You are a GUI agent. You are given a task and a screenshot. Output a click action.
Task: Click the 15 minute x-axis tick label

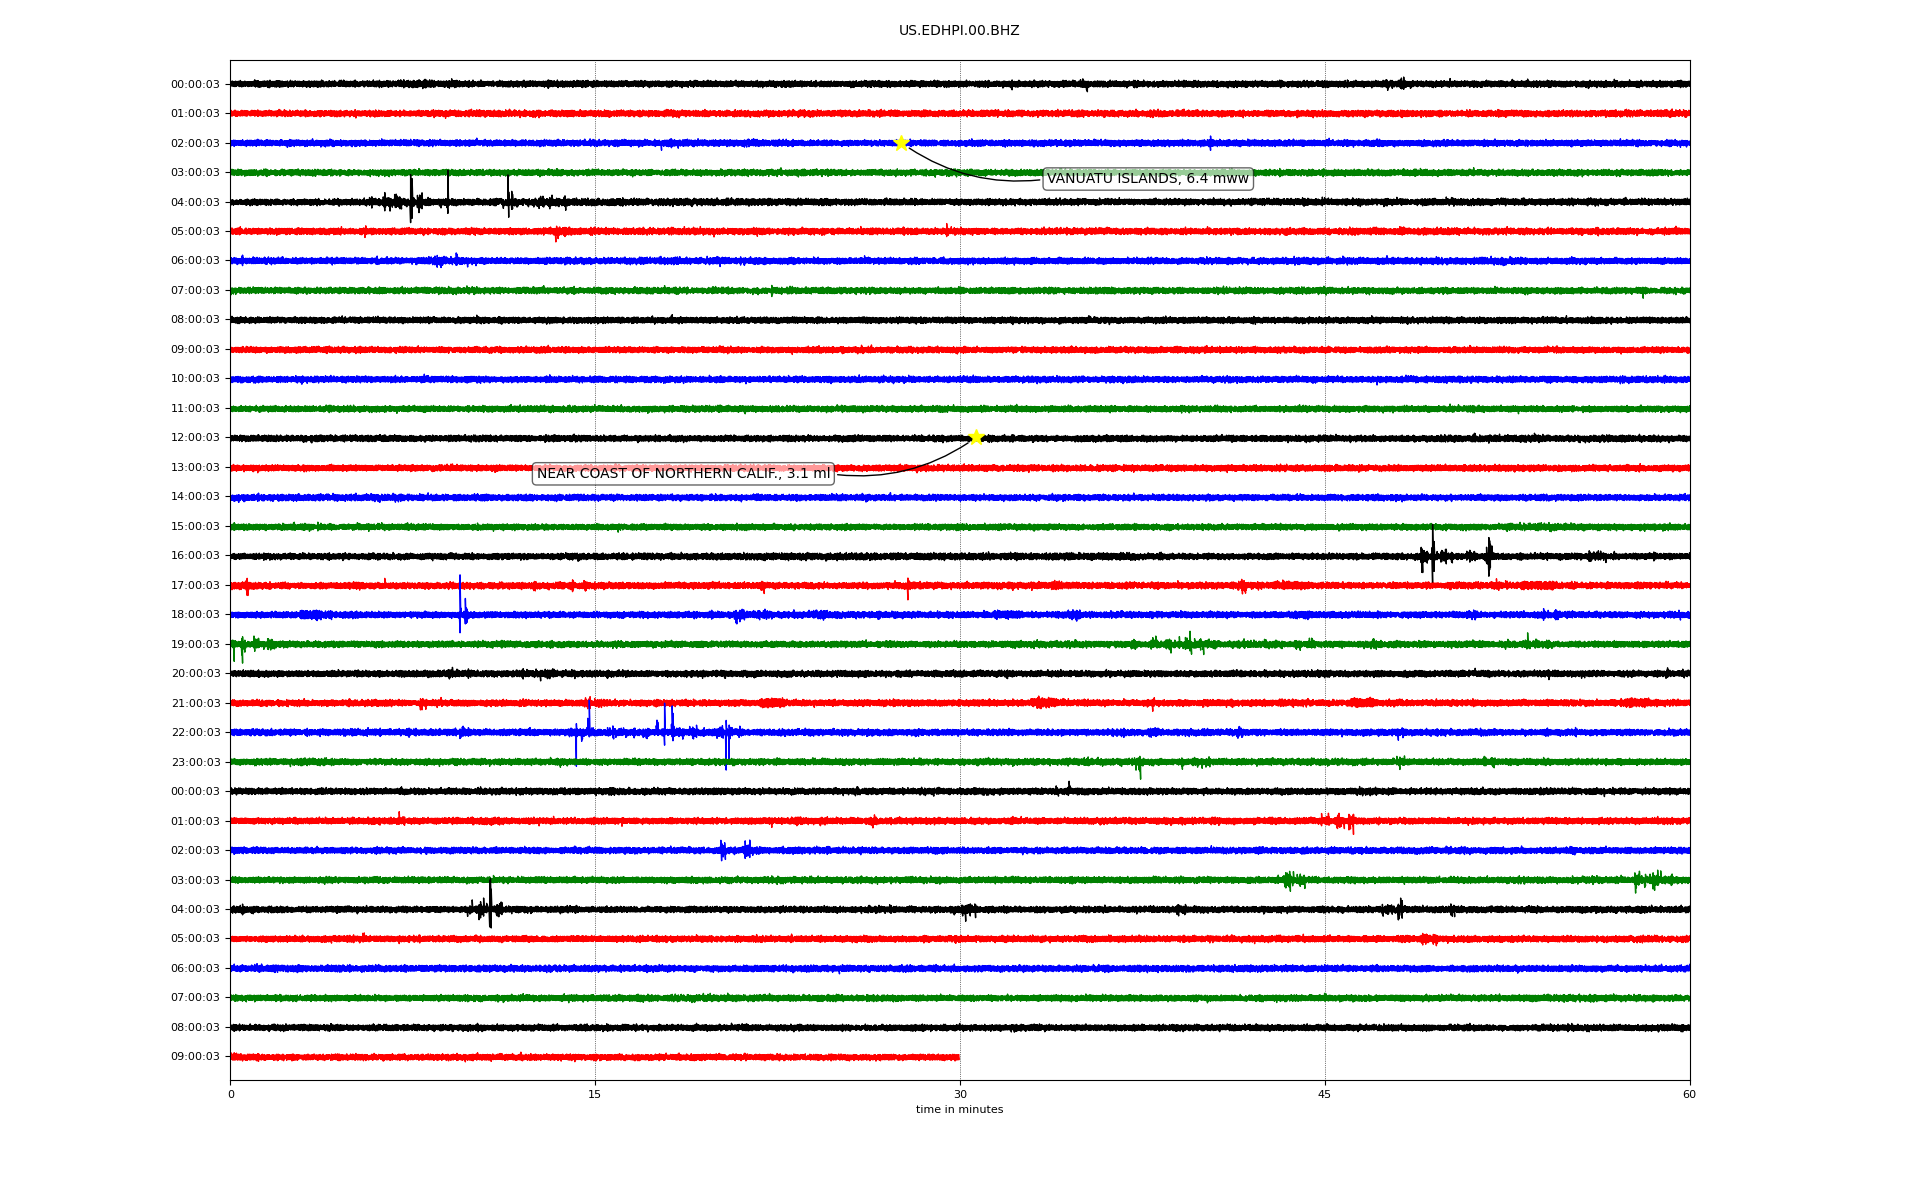tap(595, 1094)
